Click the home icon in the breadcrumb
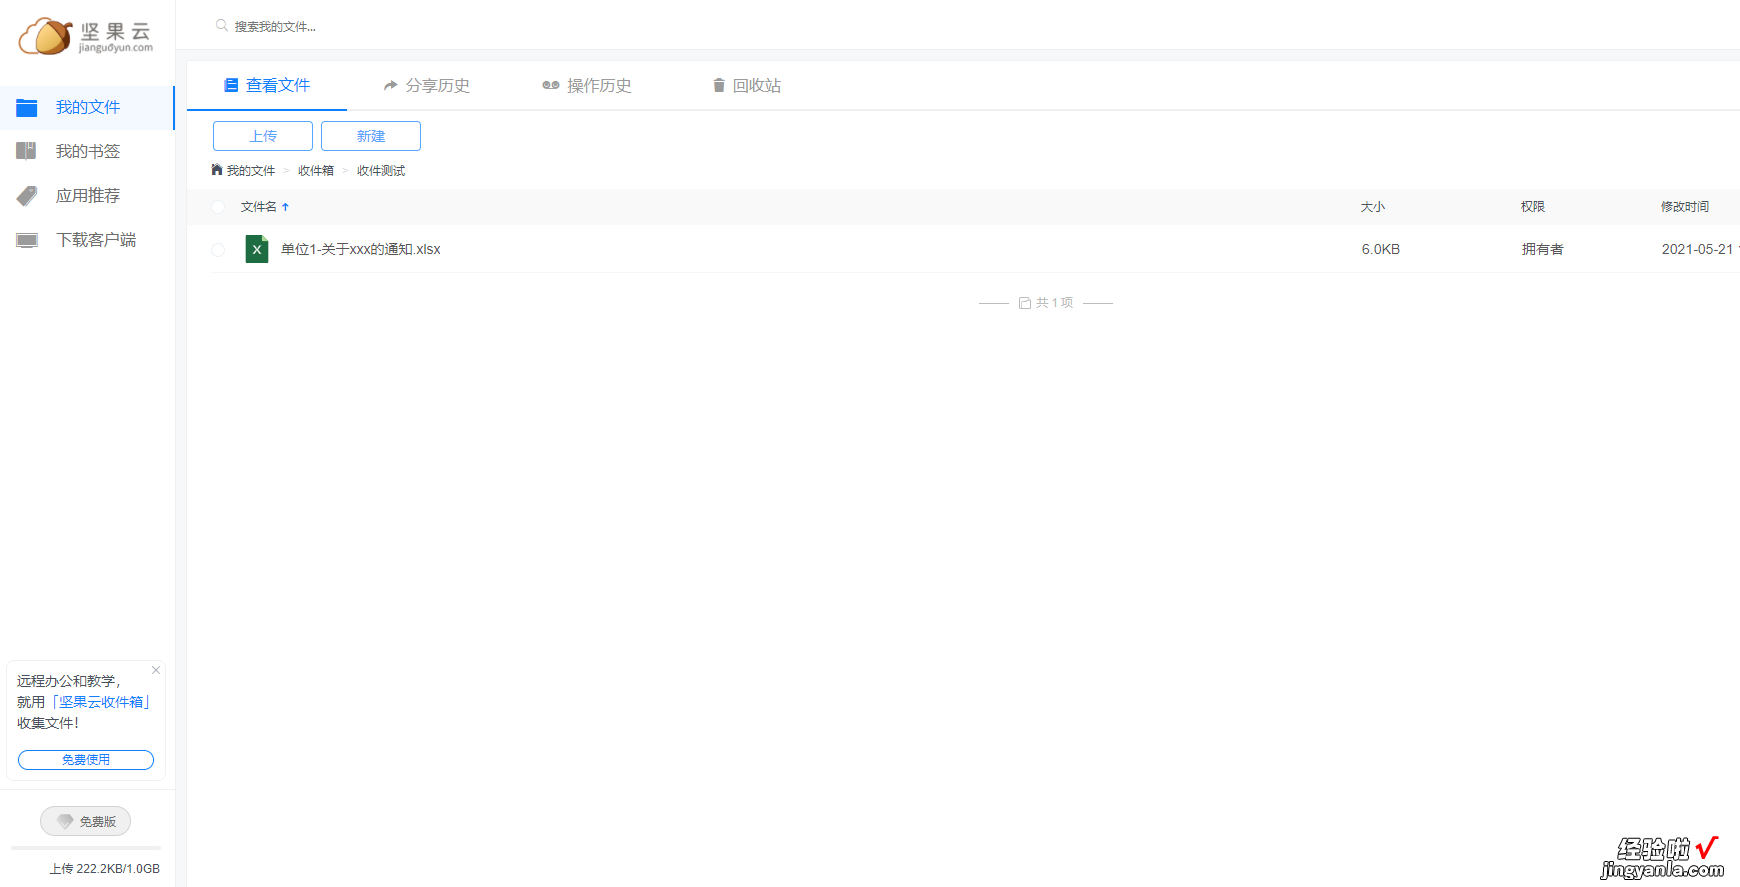1740x887 pixels. [x=217, y=170]
